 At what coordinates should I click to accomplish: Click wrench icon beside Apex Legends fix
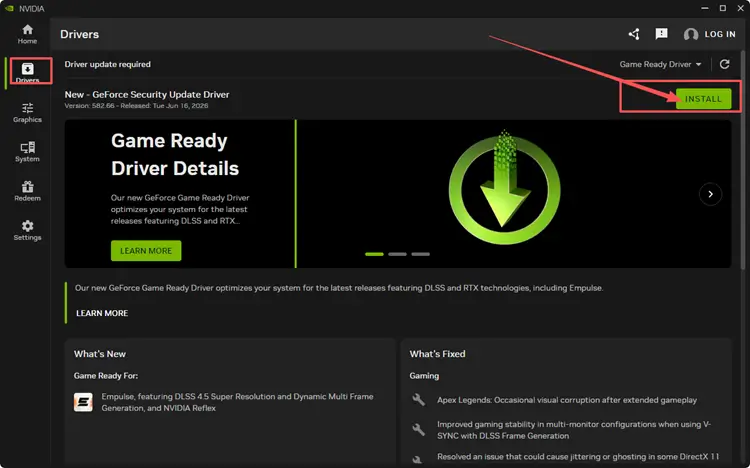click(x=419, y=400)
